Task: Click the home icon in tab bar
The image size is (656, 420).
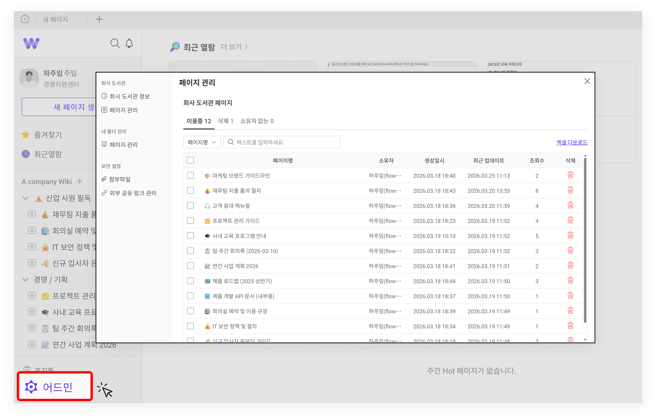Action: click(x=25, y=19)
